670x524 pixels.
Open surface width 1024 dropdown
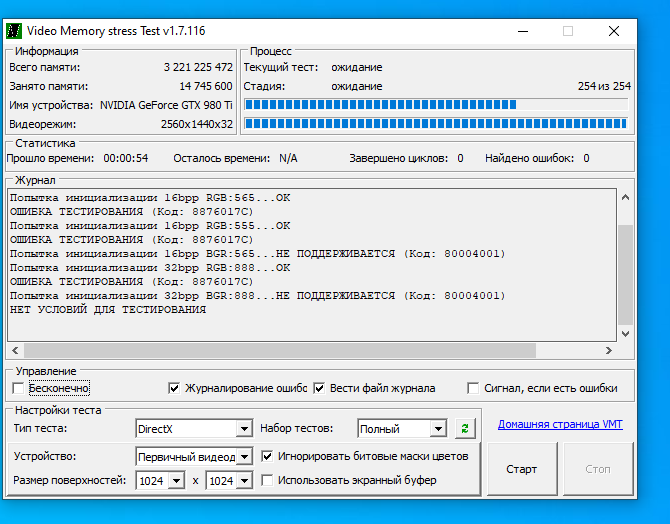pyautogui.click(x=177, y=481)
